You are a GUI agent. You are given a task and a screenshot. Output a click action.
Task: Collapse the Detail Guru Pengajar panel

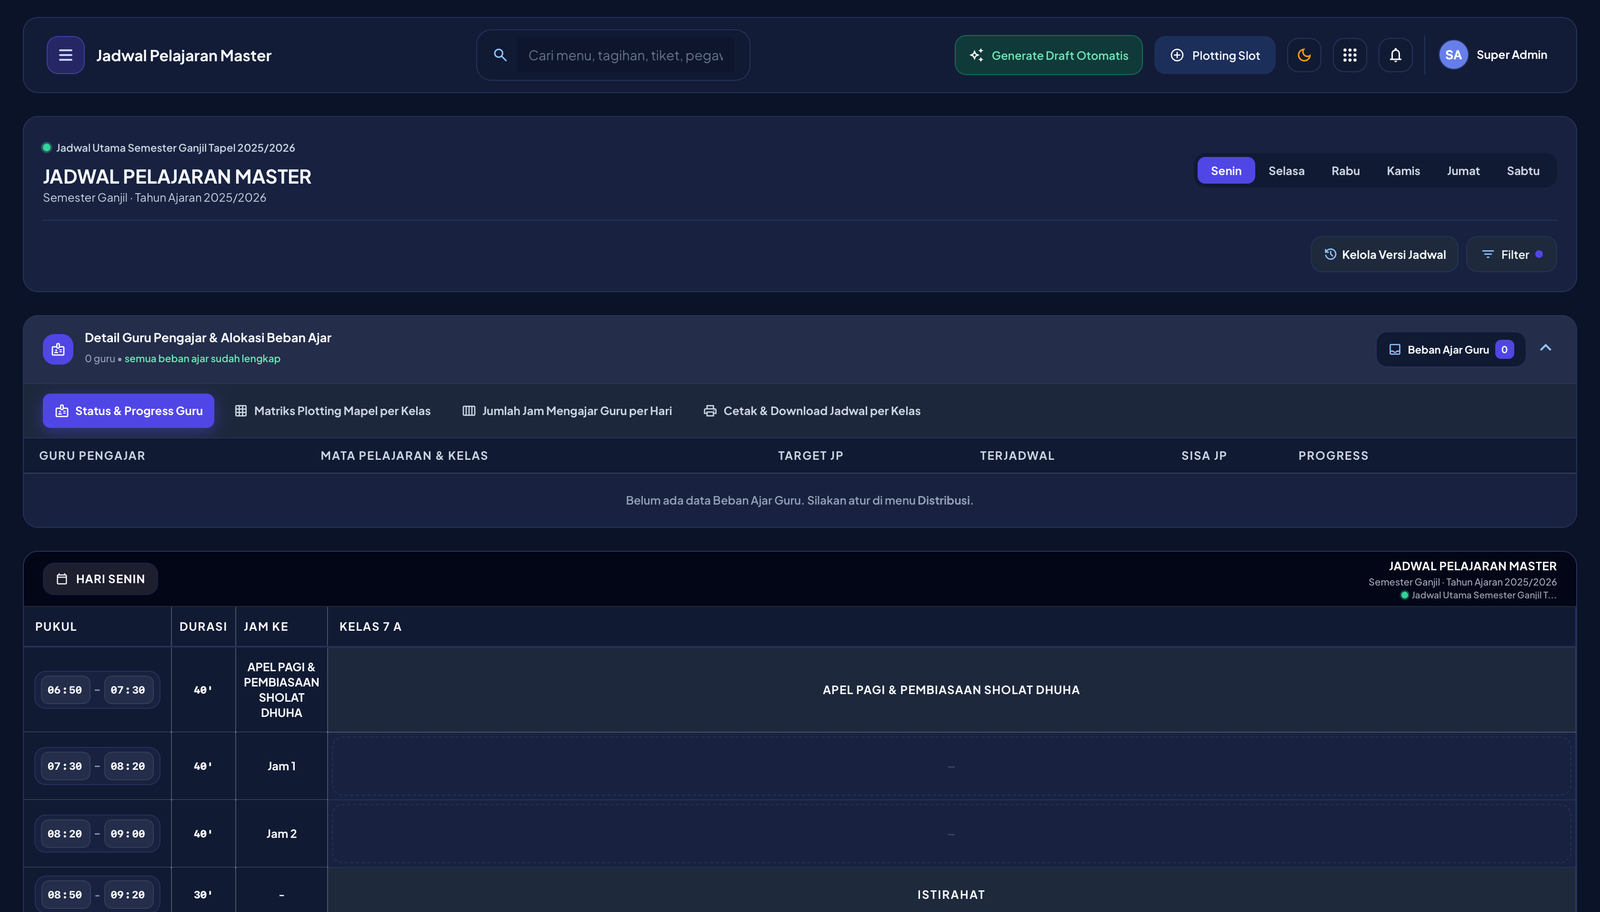(1546, 348)
